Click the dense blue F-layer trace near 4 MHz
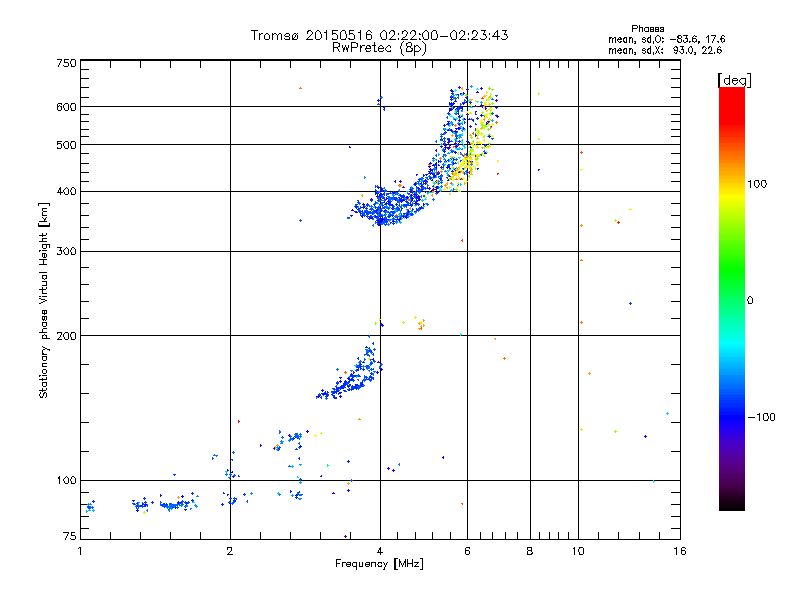 point(388,207)
